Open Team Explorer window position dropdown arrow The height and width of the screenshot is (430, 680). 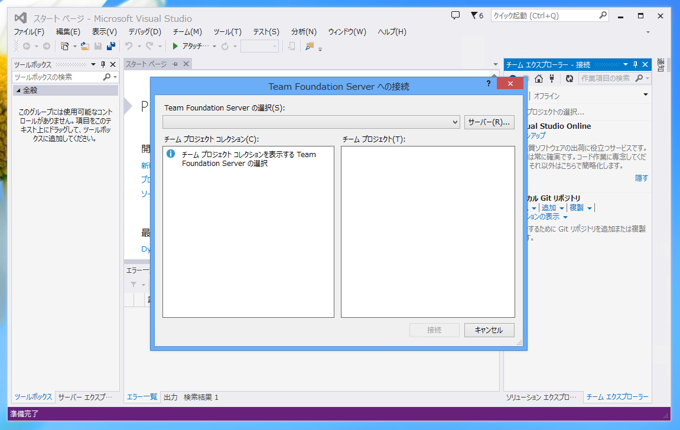tap(625, 65)
